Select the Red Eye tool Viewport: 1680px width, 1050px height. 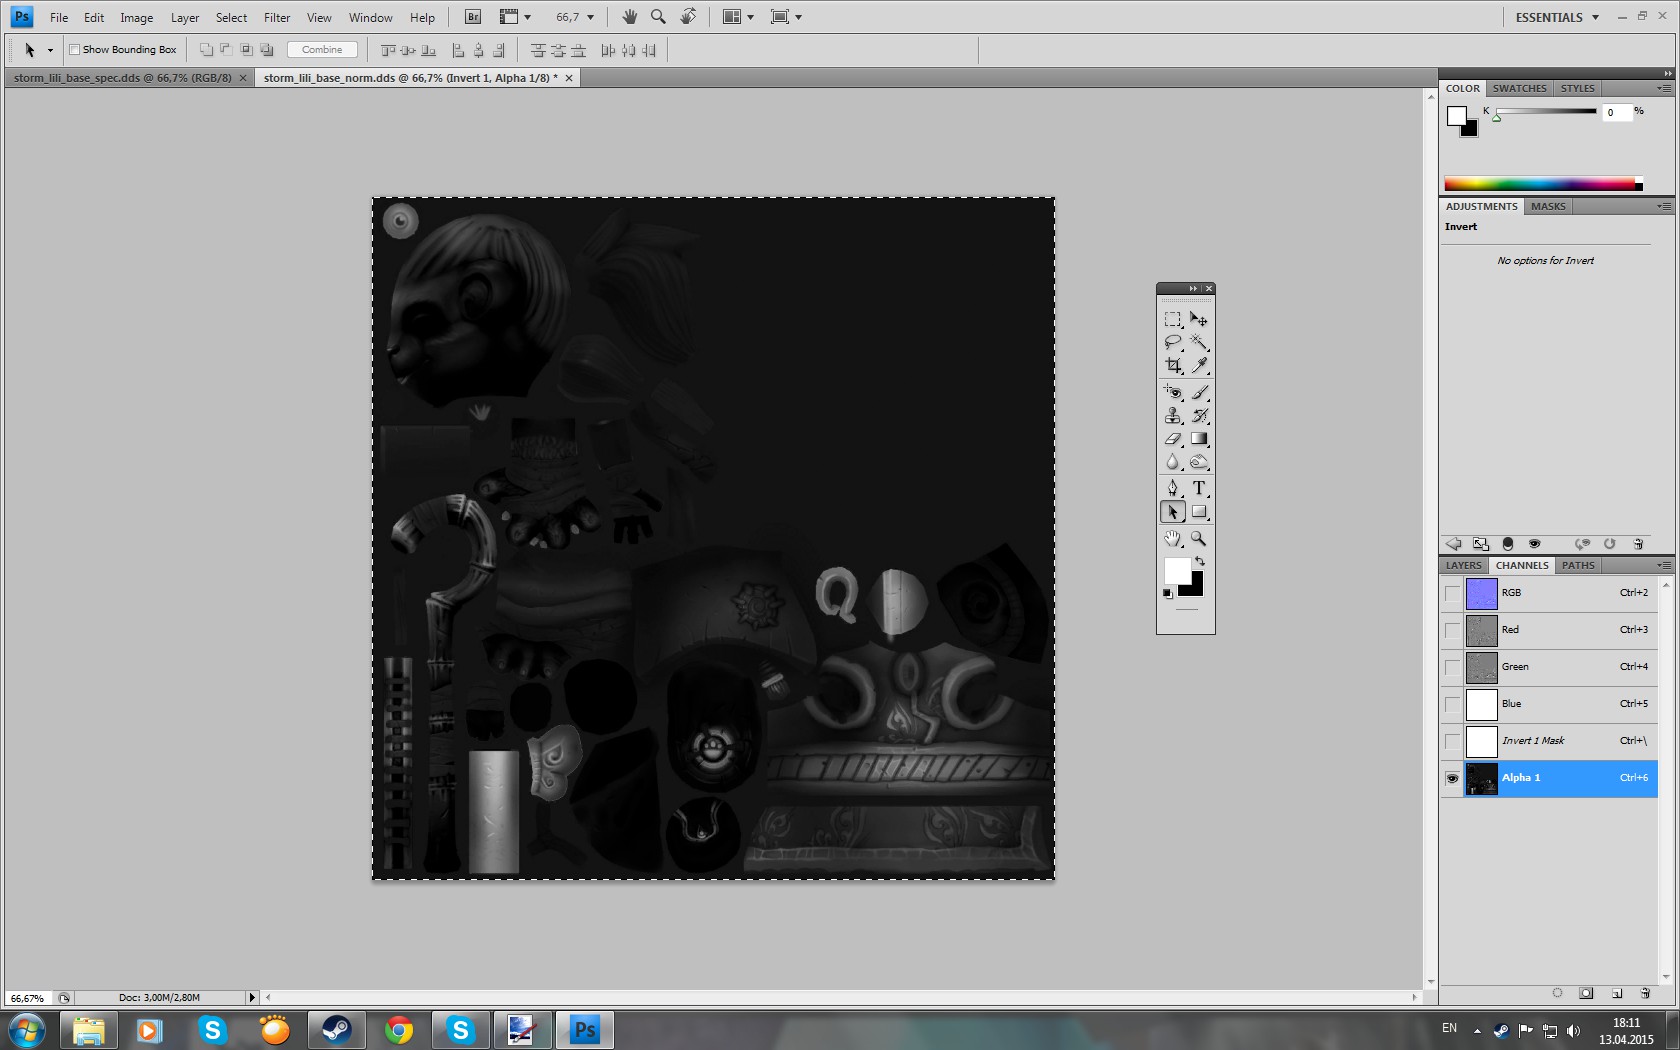click(x=1173, y=392)
